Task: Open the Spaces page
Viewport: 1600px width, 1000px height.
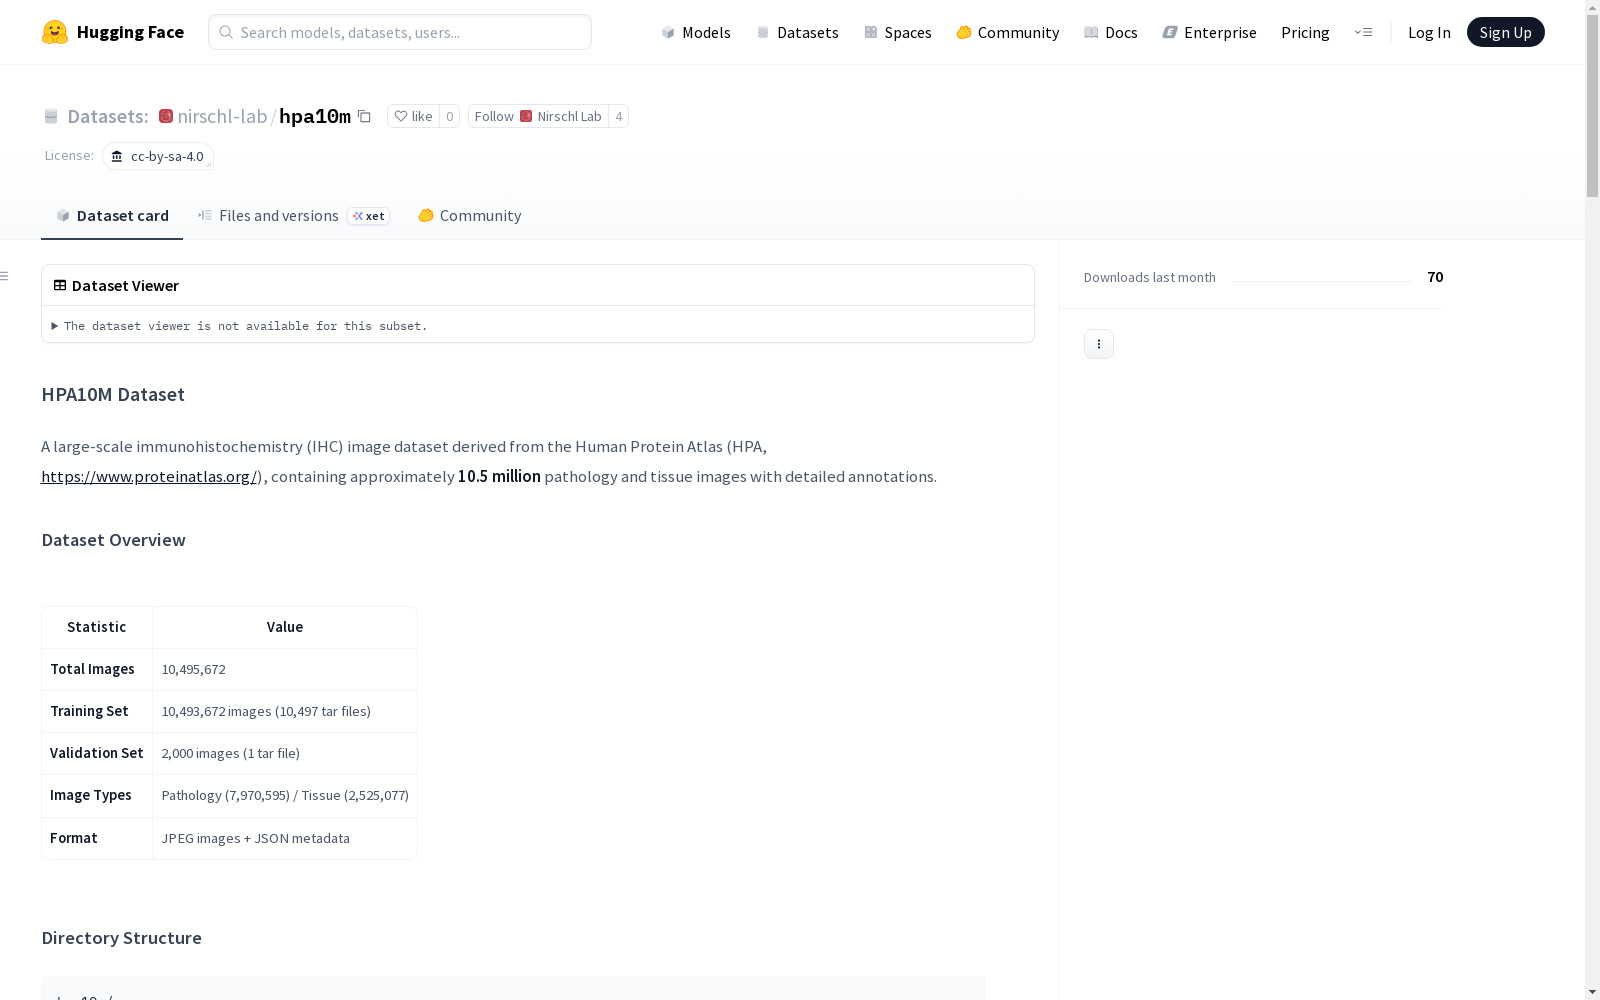Action: point(897,32)
